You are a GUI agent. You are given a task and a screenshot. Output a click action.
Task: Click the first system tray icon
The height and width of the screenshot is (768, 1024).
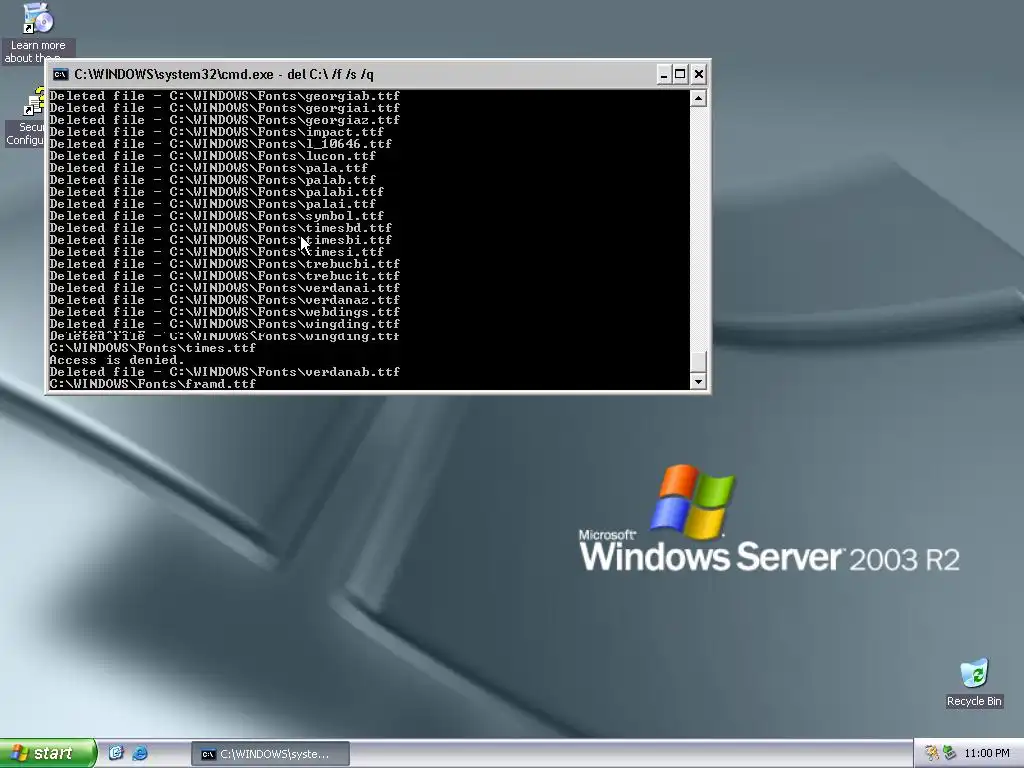coord(931,754)
